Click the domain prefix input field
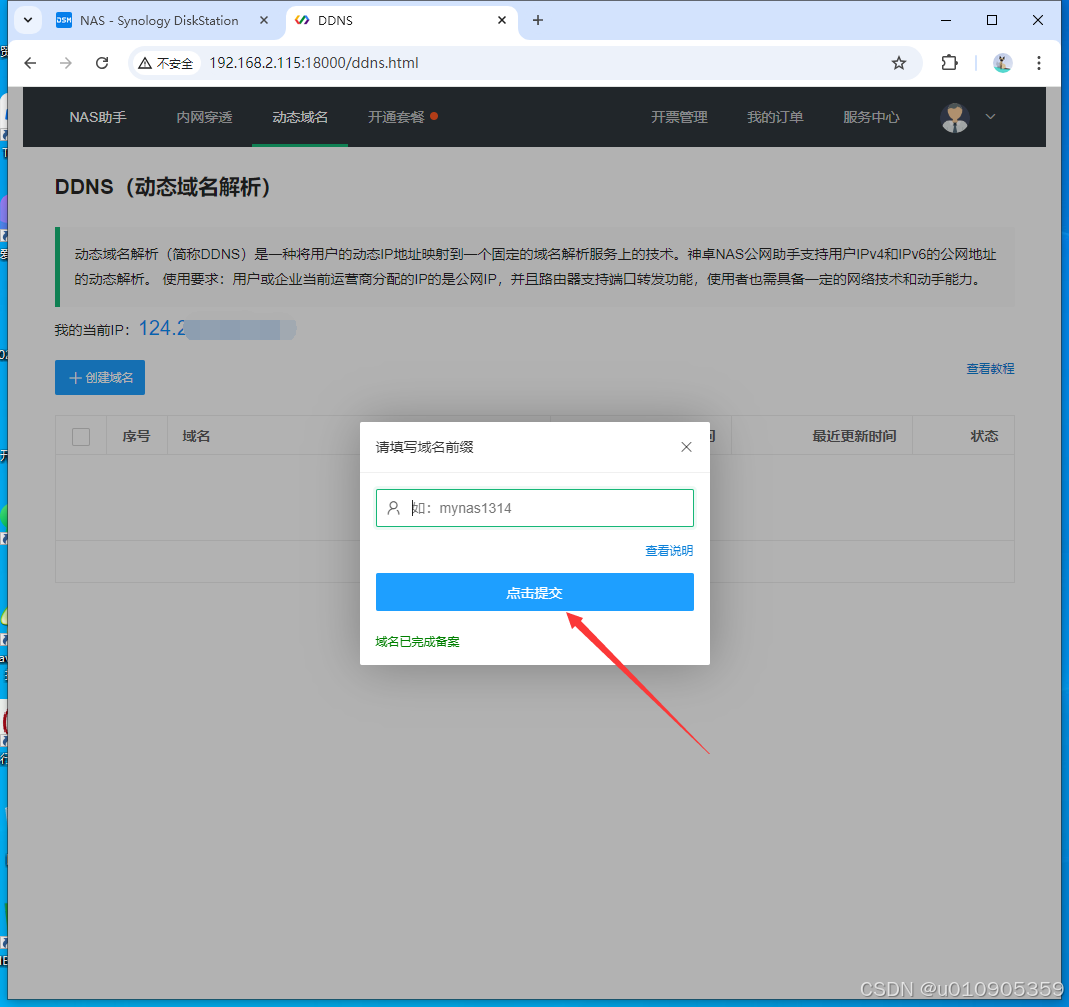Screen dimensions: 1069x1007 click(534, 507)
